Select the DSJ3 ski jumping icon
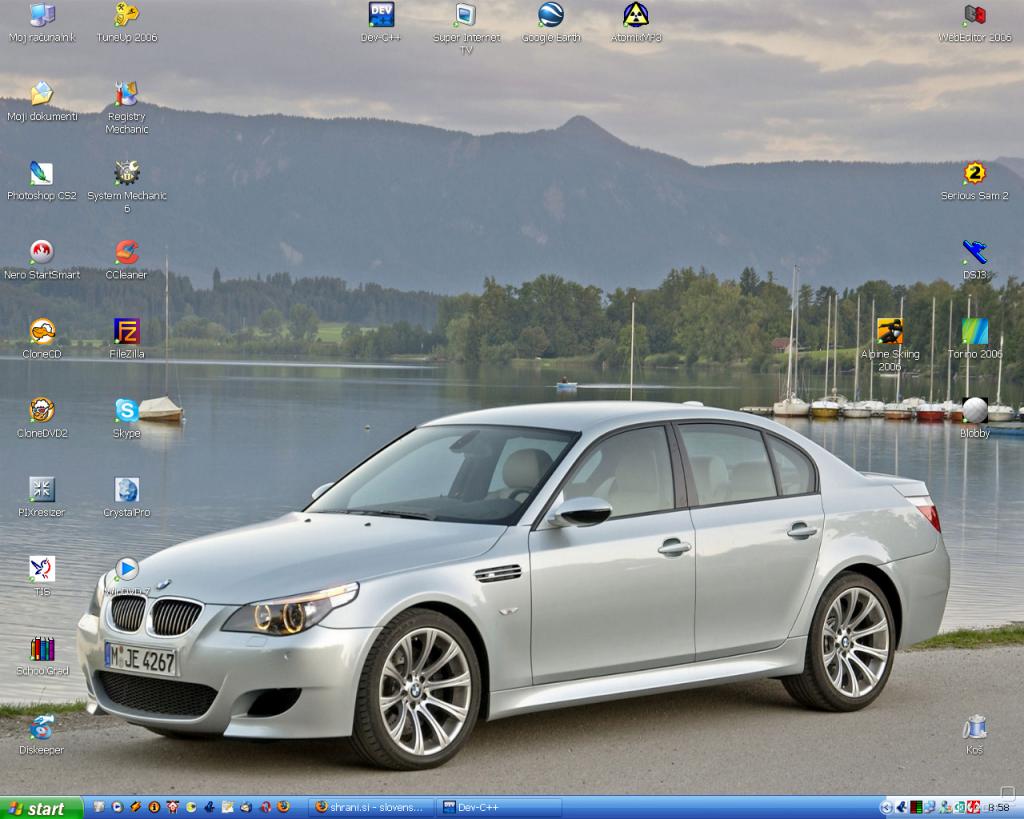The image size is (1024, 819). (x=974, y=260)
